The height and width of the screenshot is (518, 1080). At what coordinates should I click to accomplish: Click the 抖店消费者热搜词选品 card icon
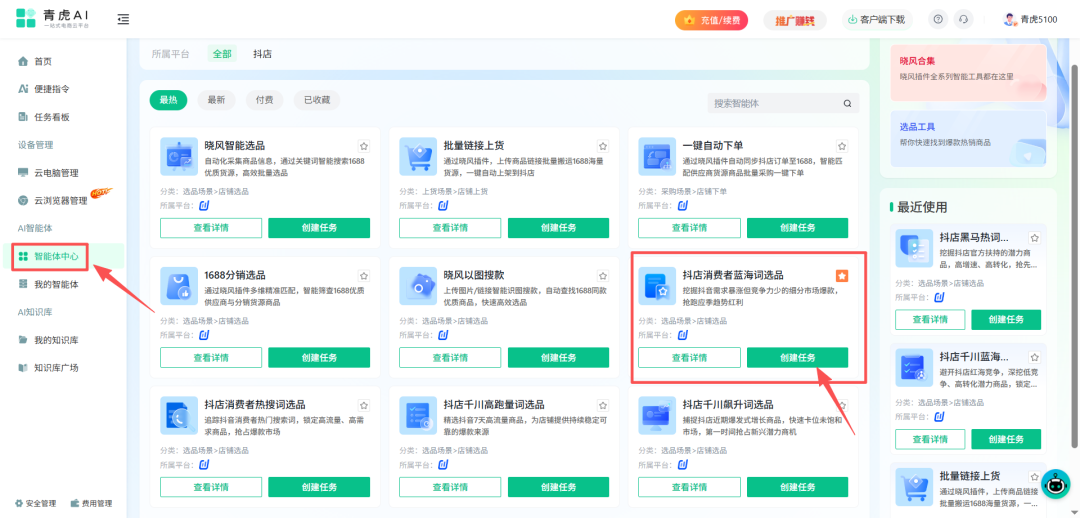[x=179, y=415]
